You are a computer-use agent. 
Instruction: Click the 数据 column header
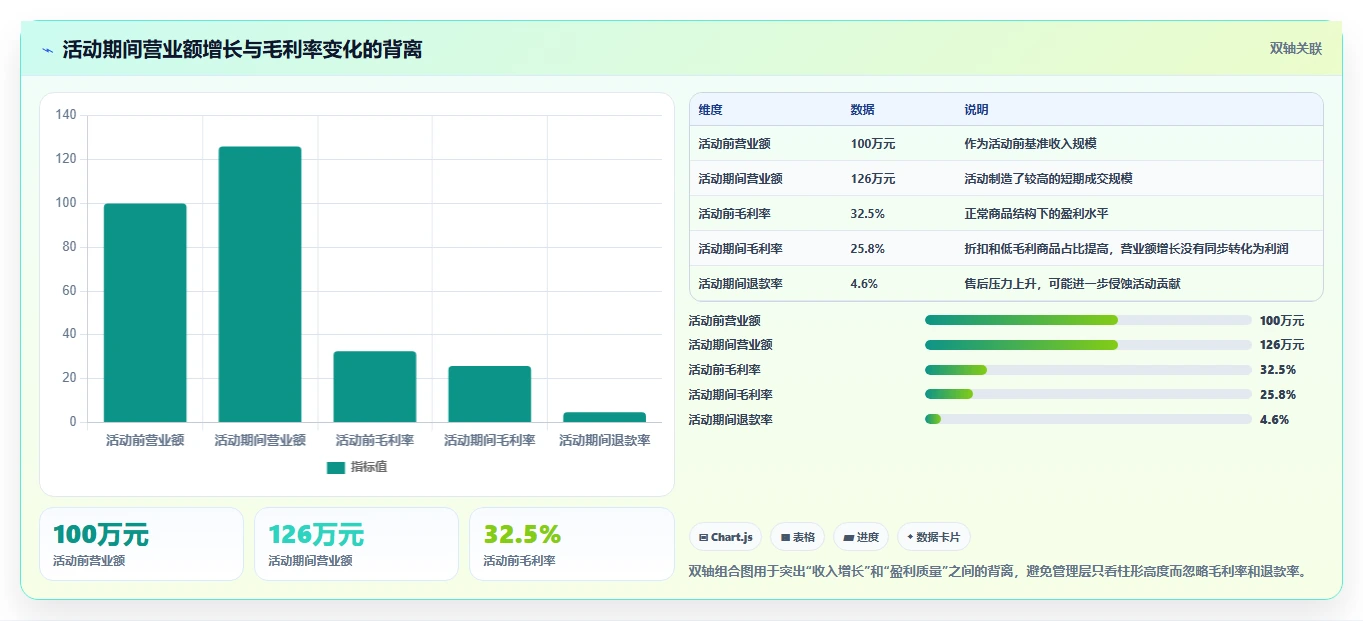click(x=863, y=110)
